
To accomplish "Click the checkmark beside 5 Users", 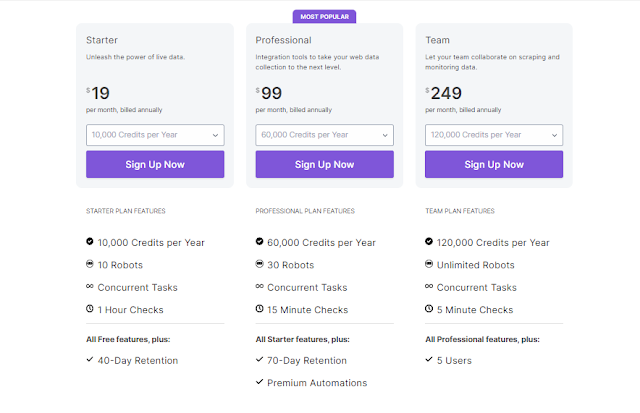I will (429, 360).
